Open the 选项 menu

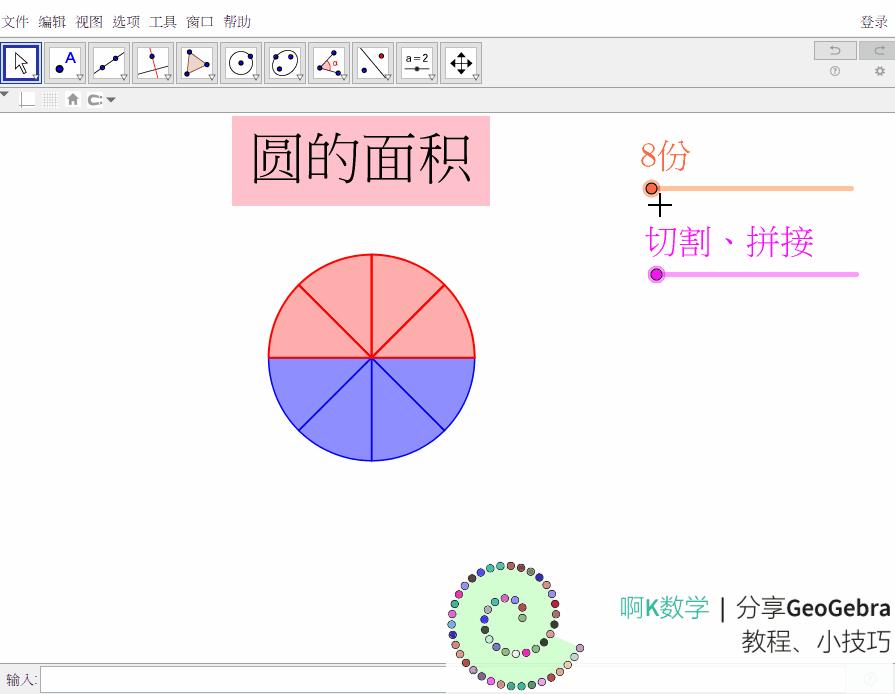tap(126, 20)
